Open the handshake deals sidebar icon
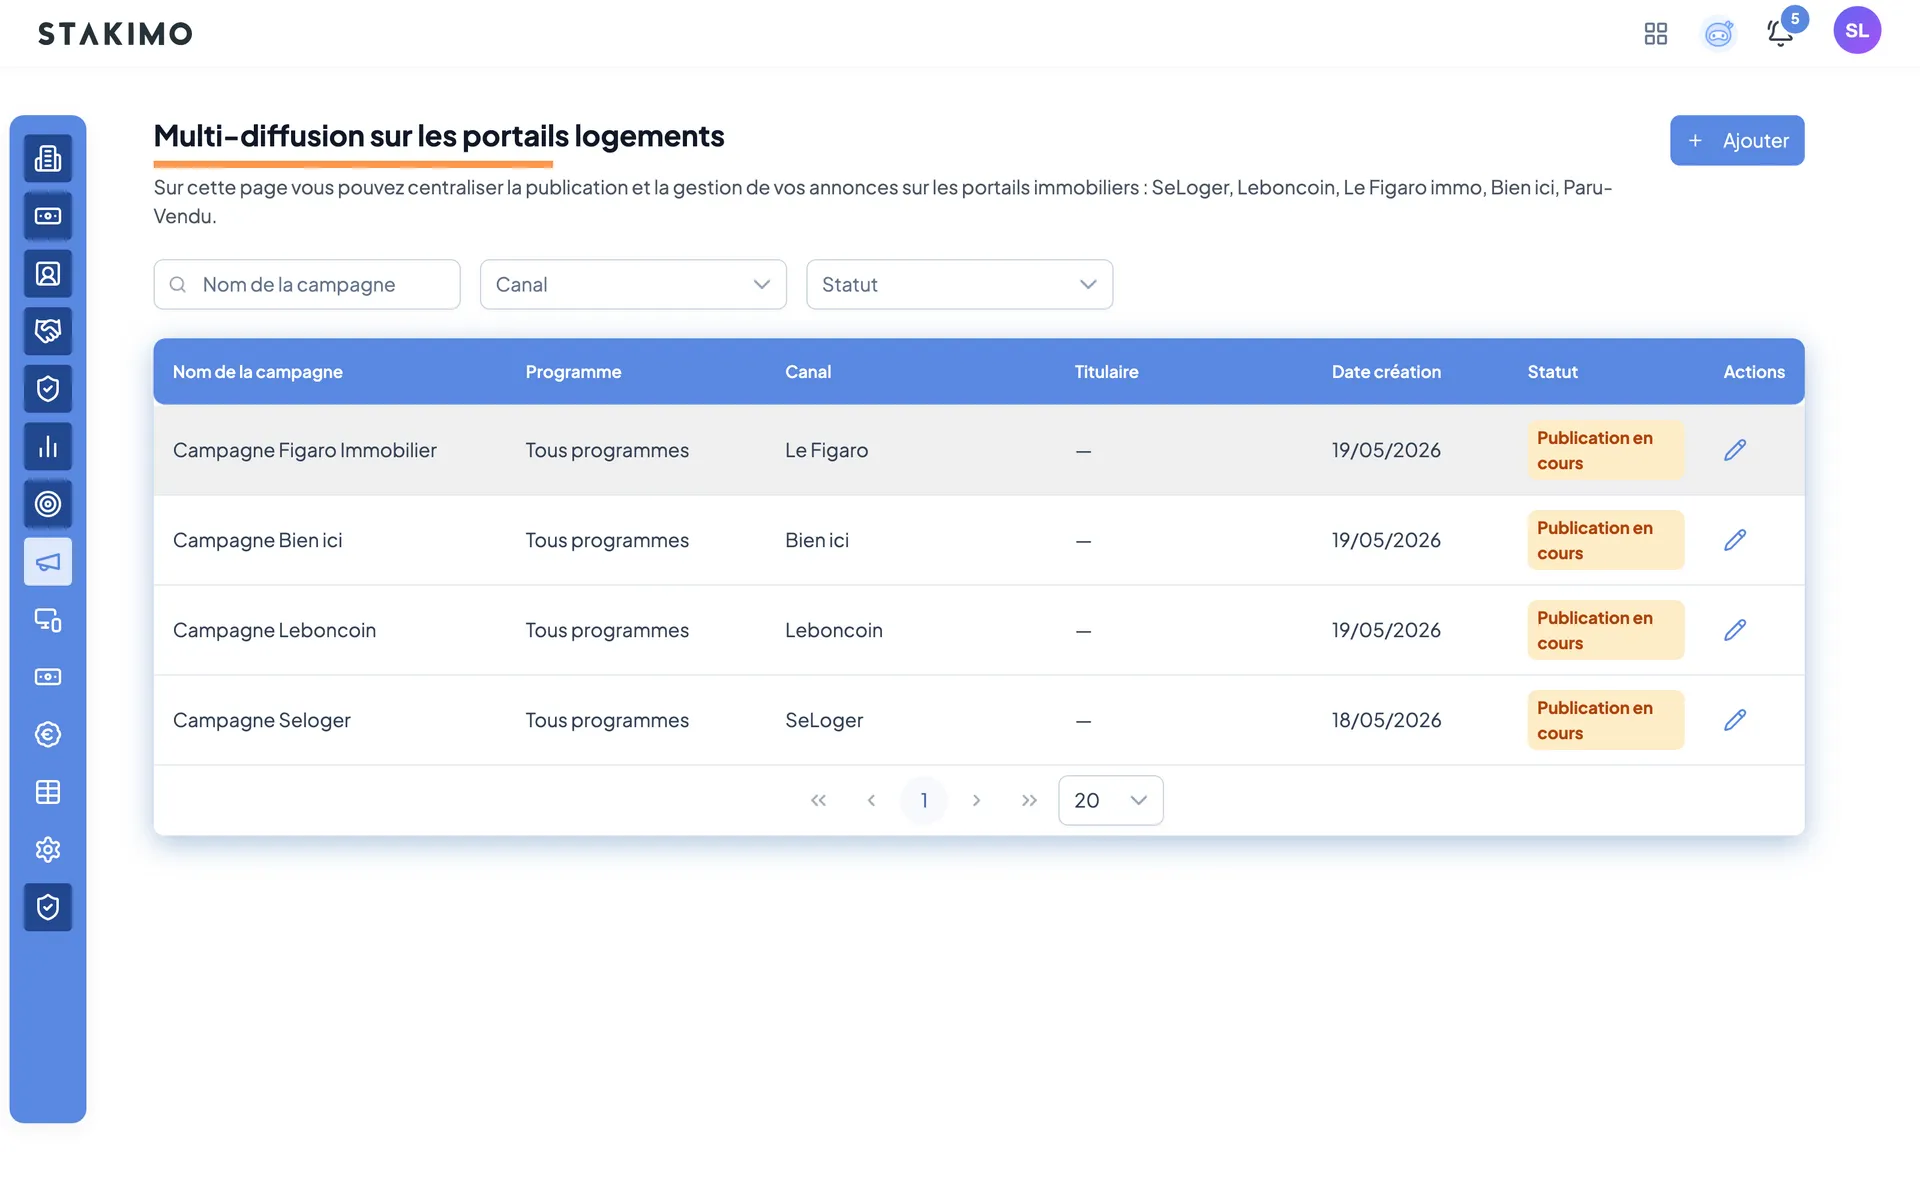This screenshot has height=1200, width=1920. click(x=48, y=331)
